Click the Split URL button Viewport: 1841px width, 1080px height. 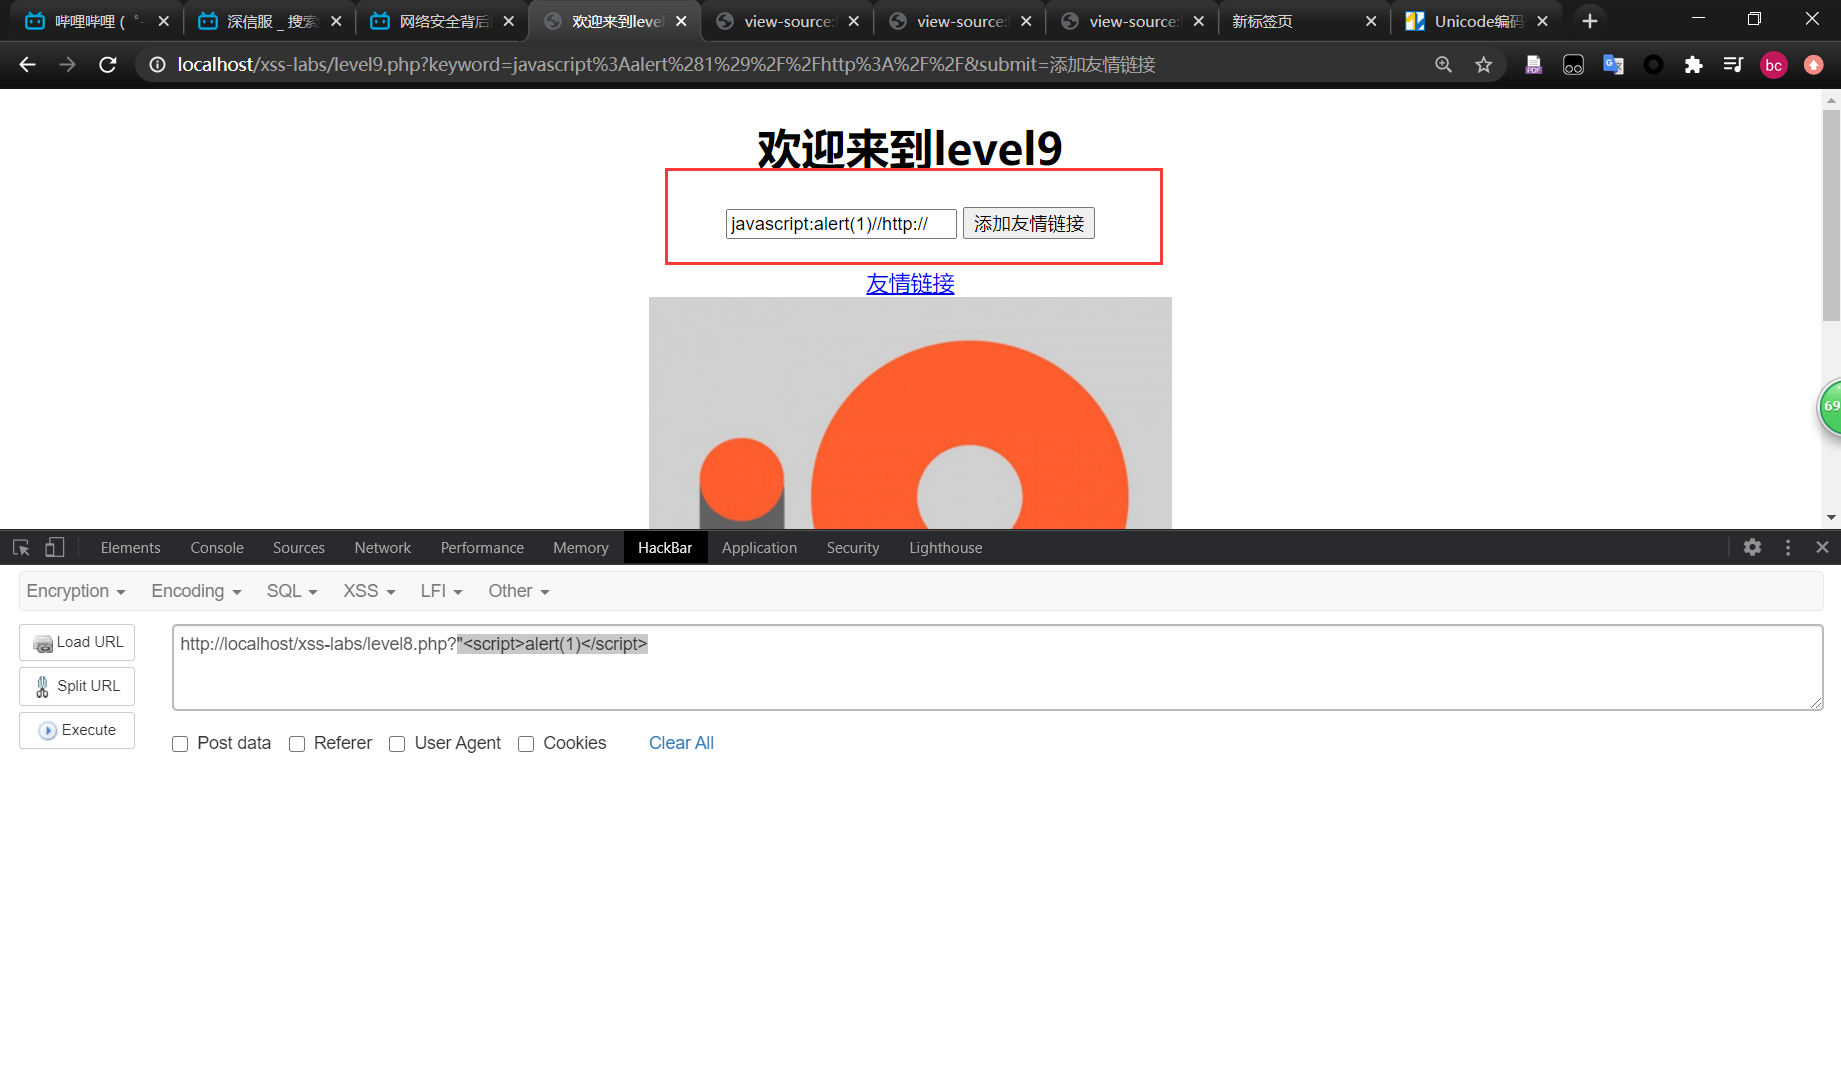[x=77, y=687]
